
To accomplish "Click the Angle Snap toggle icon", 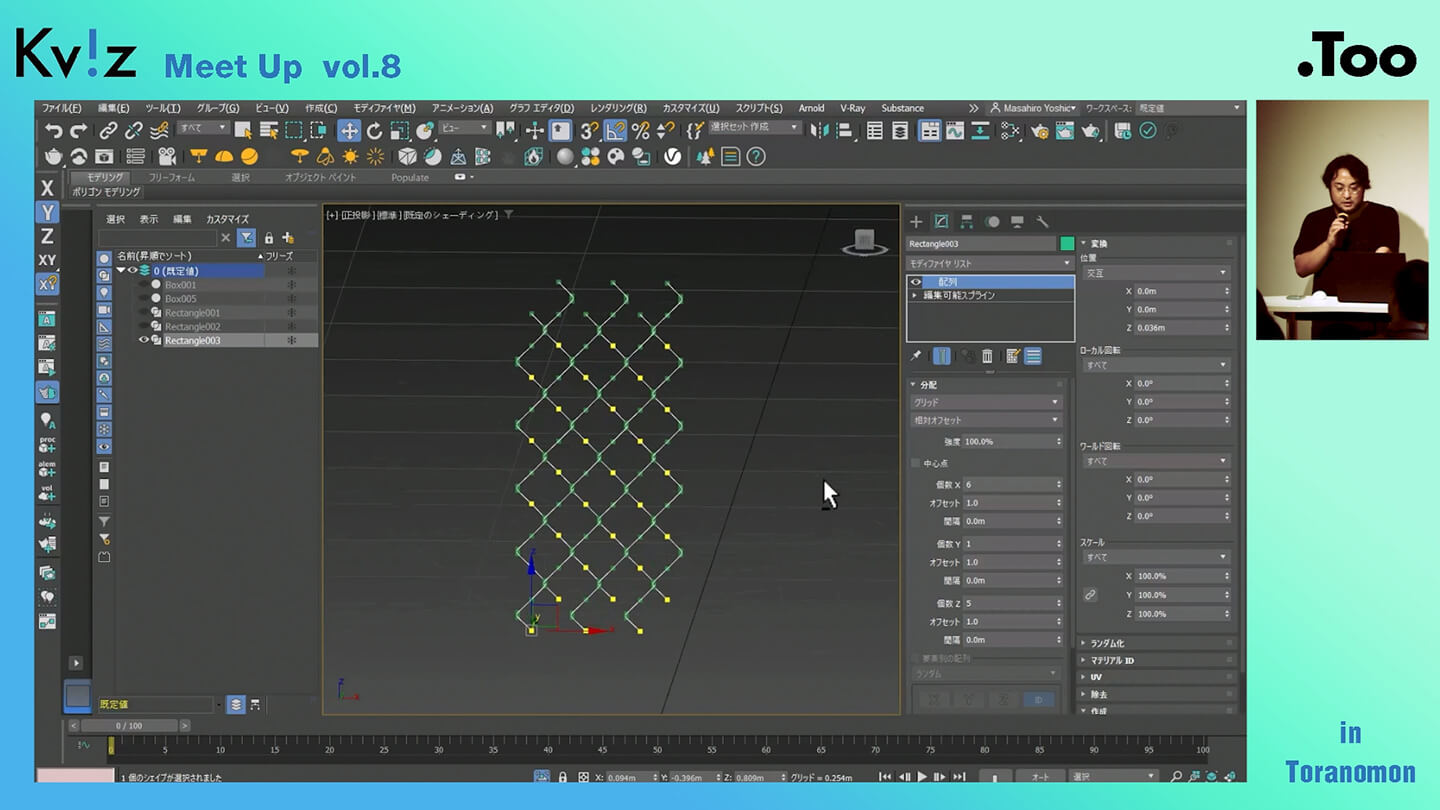I will point(615,131).
